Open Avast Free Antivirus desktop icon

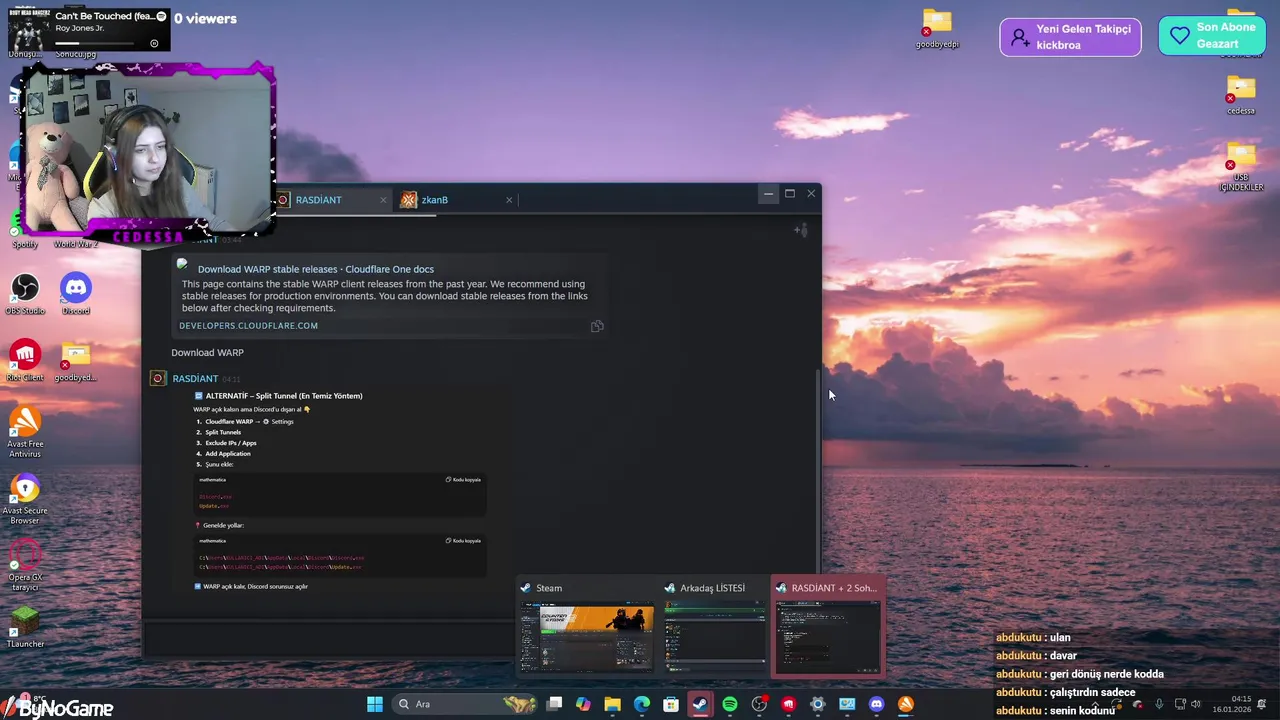(x=25, y=432)
